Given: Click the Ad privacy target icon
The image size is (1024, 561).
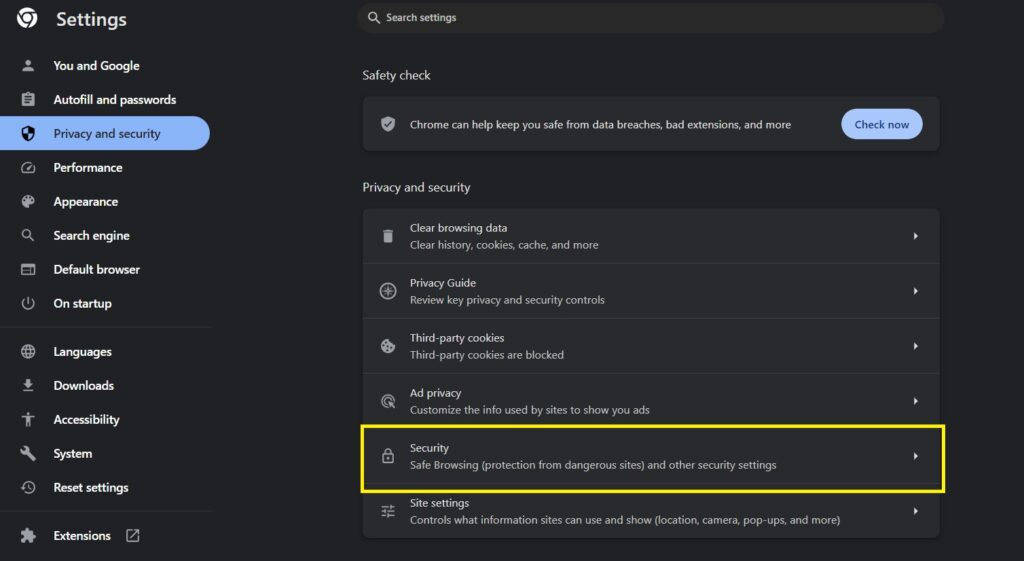Looking at the screenshot, I should tap(388, 401).
